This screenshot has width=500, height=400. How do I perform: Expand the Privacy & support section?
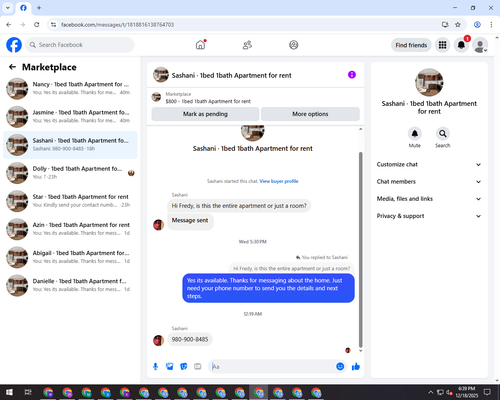[429, 216]
